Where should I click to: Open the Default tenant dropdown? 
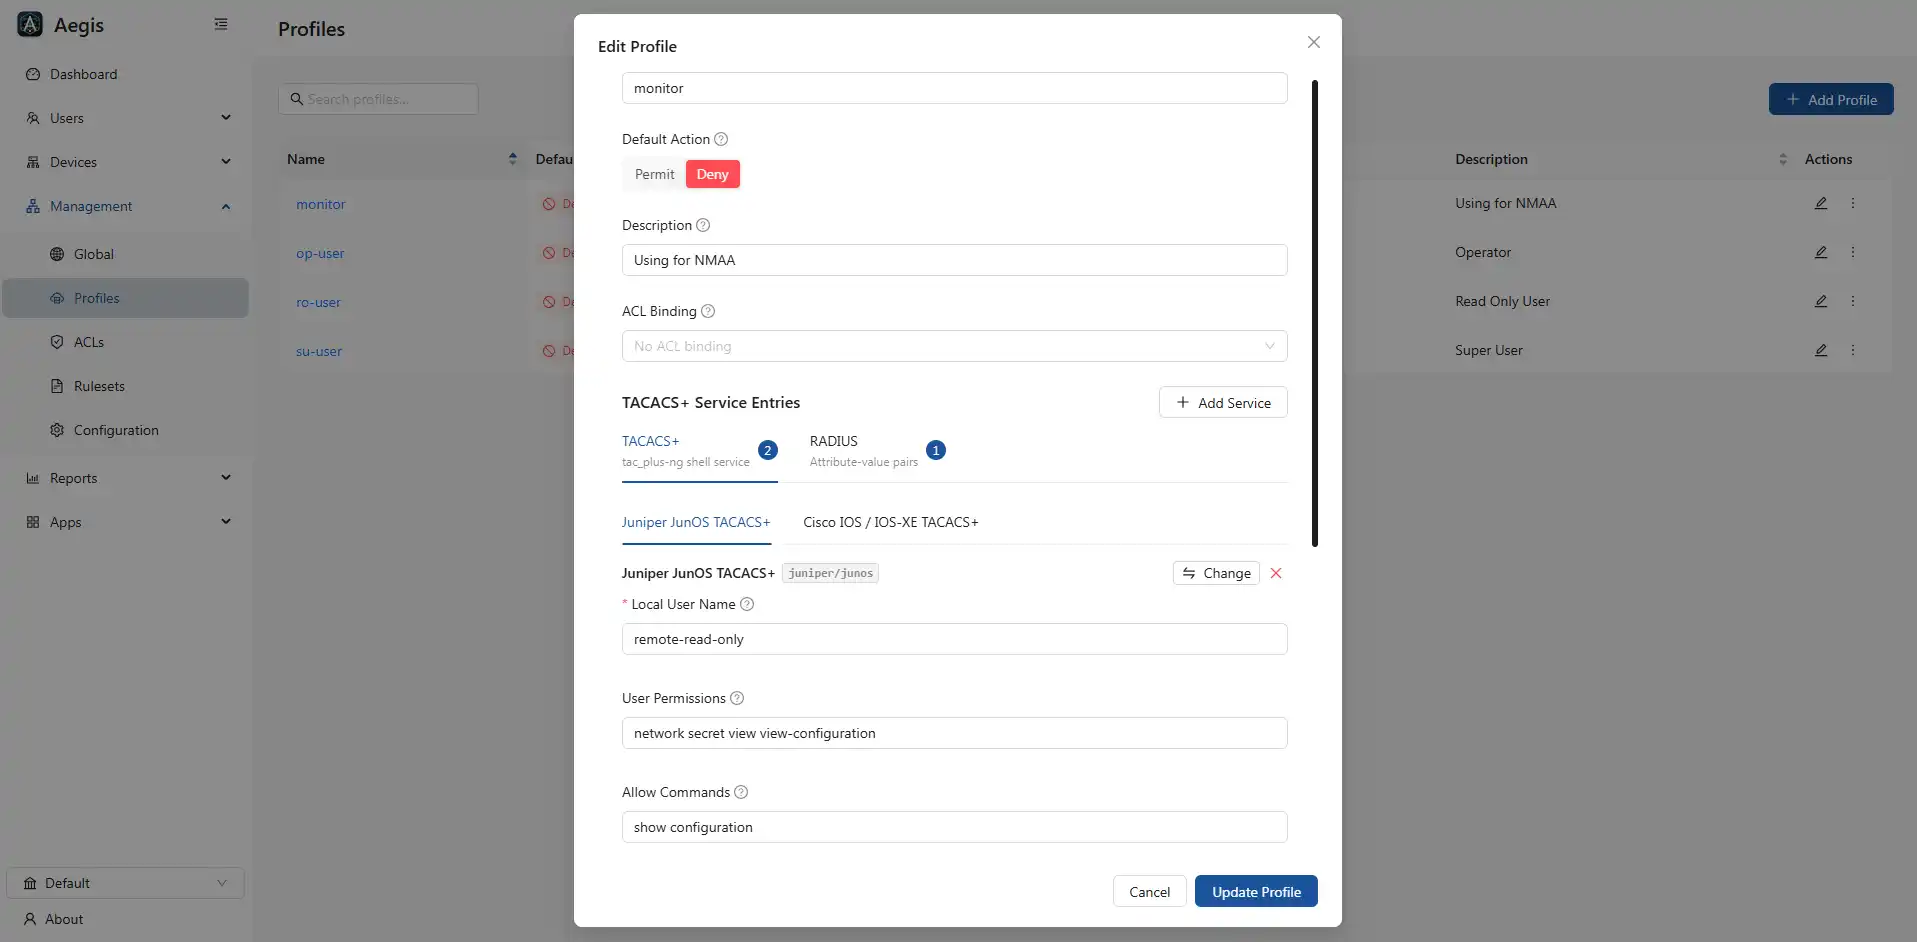click(125, 883)
